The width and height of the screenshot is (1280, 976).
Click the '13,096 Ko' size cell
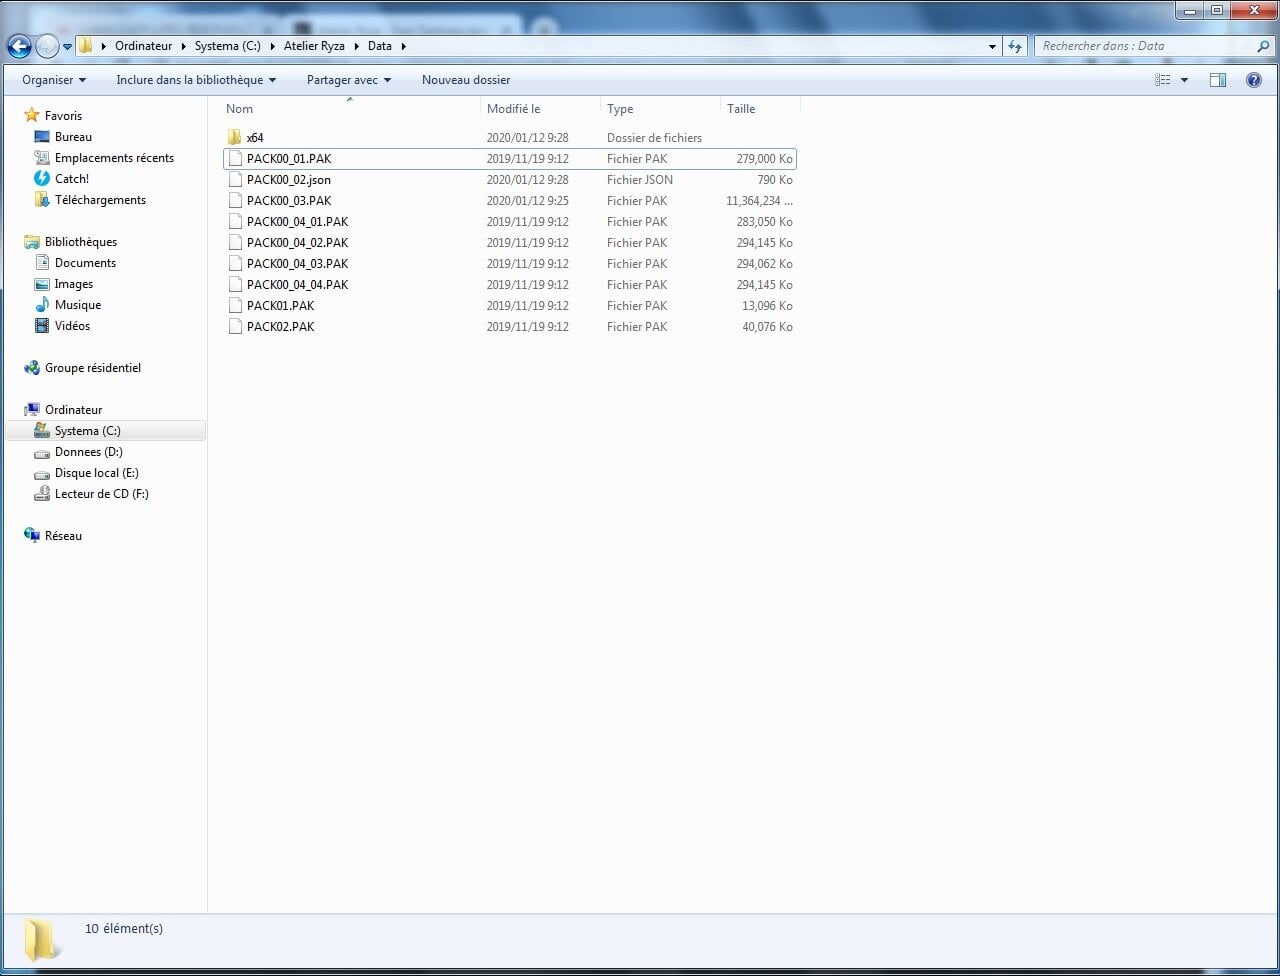coord(767,306)
